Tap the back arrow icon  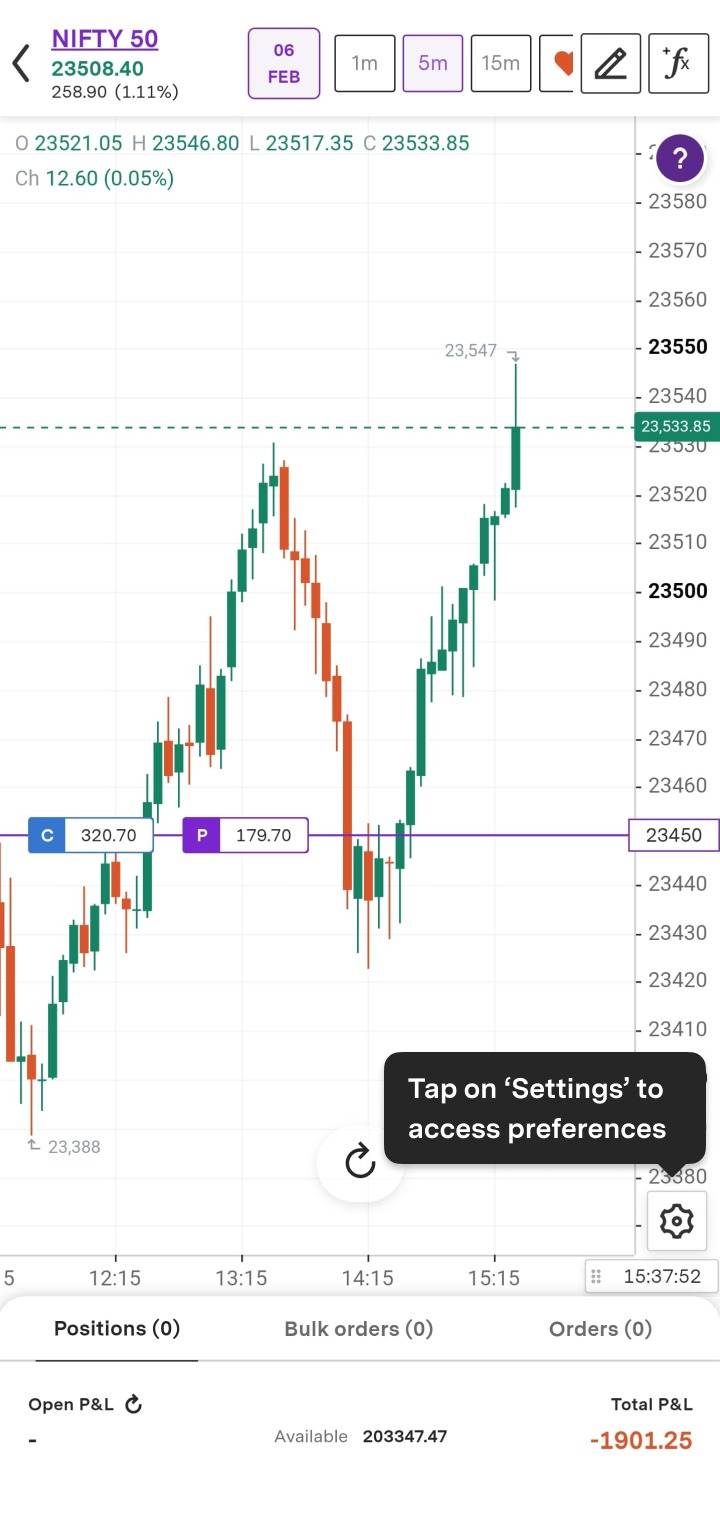tap(21, 64)
